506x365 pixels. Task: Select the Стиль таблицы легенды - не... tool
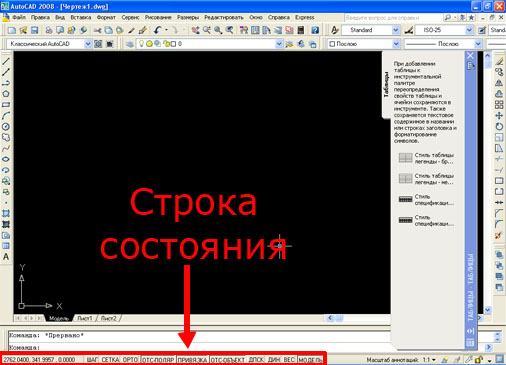tap(427, 179)
